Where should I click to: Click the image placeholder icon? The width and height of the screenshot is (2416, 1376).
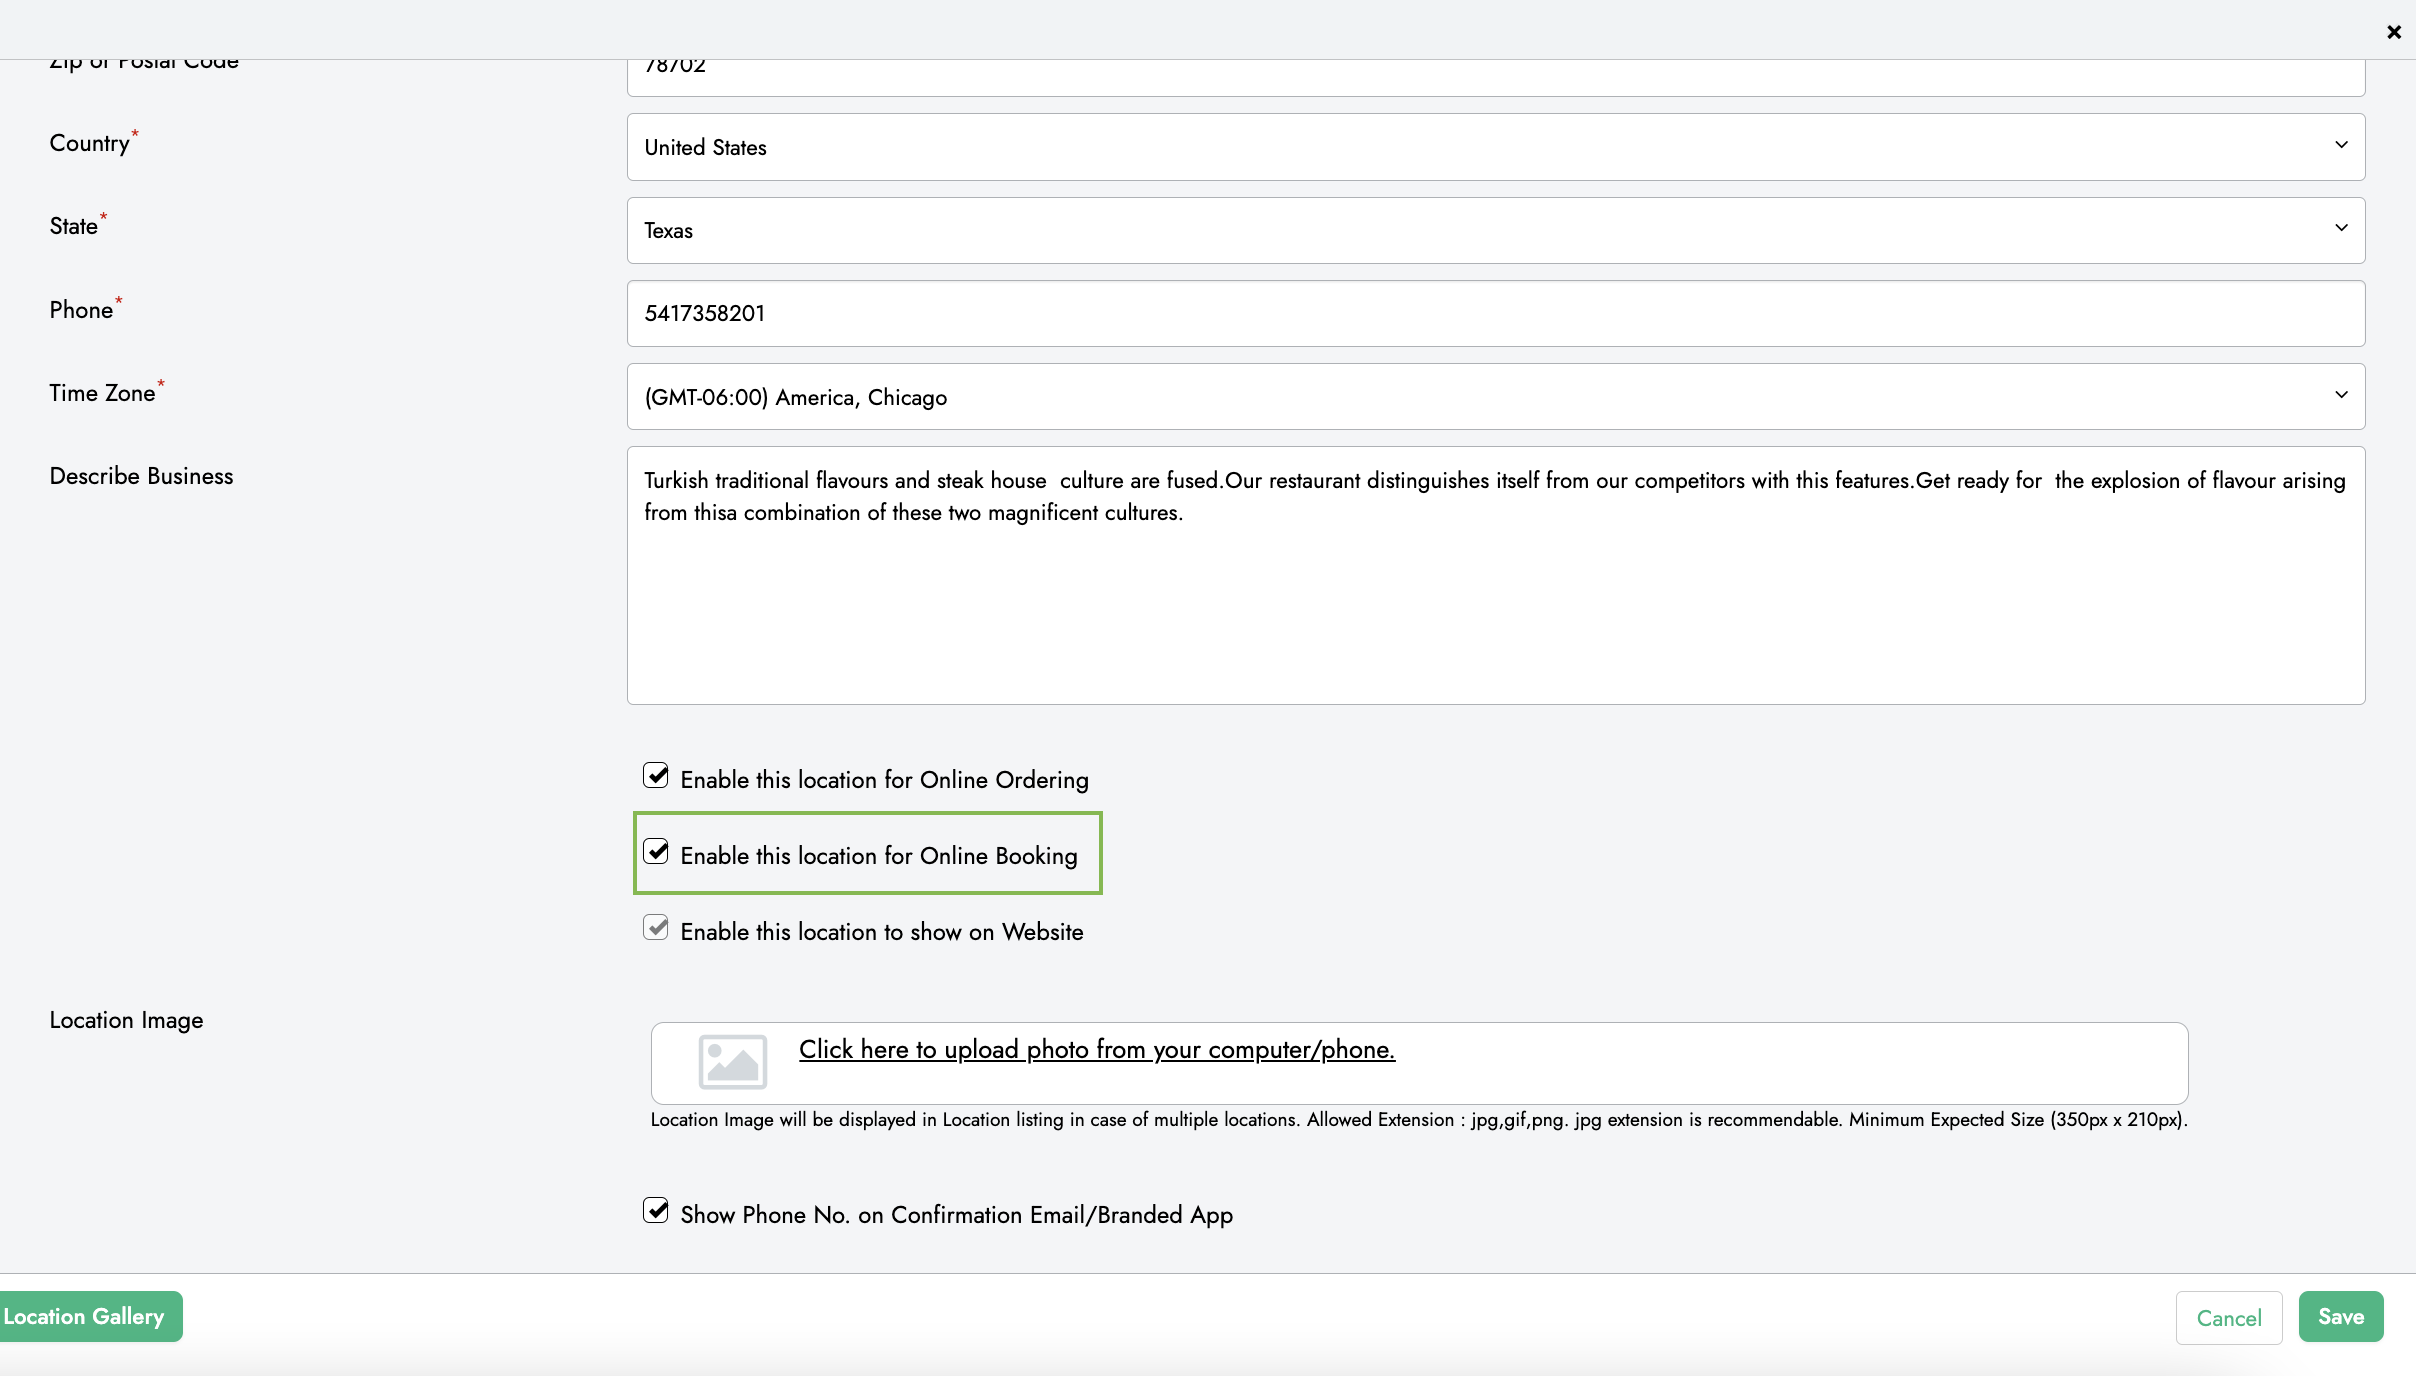pyautogui.click(x=732, y=1061)
